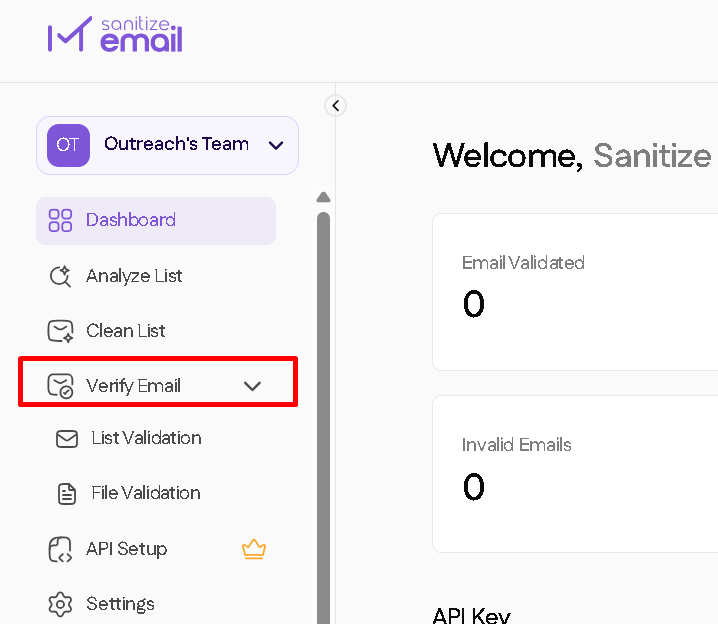This screenshot has height=624, width=718.
Task: Click the Verify Email envelope icon
Action: point(61,386)
